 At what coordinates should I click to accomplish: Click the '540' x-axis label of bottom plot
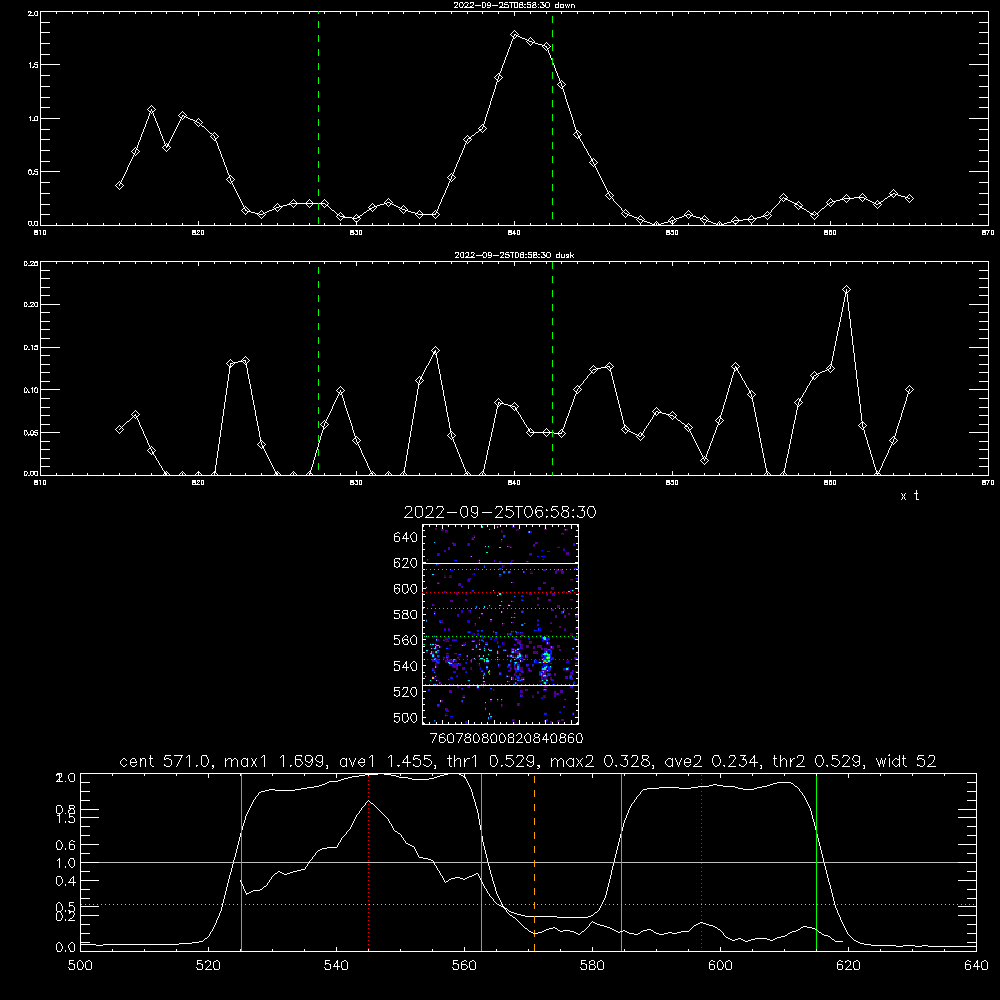[x=336, y=966]
